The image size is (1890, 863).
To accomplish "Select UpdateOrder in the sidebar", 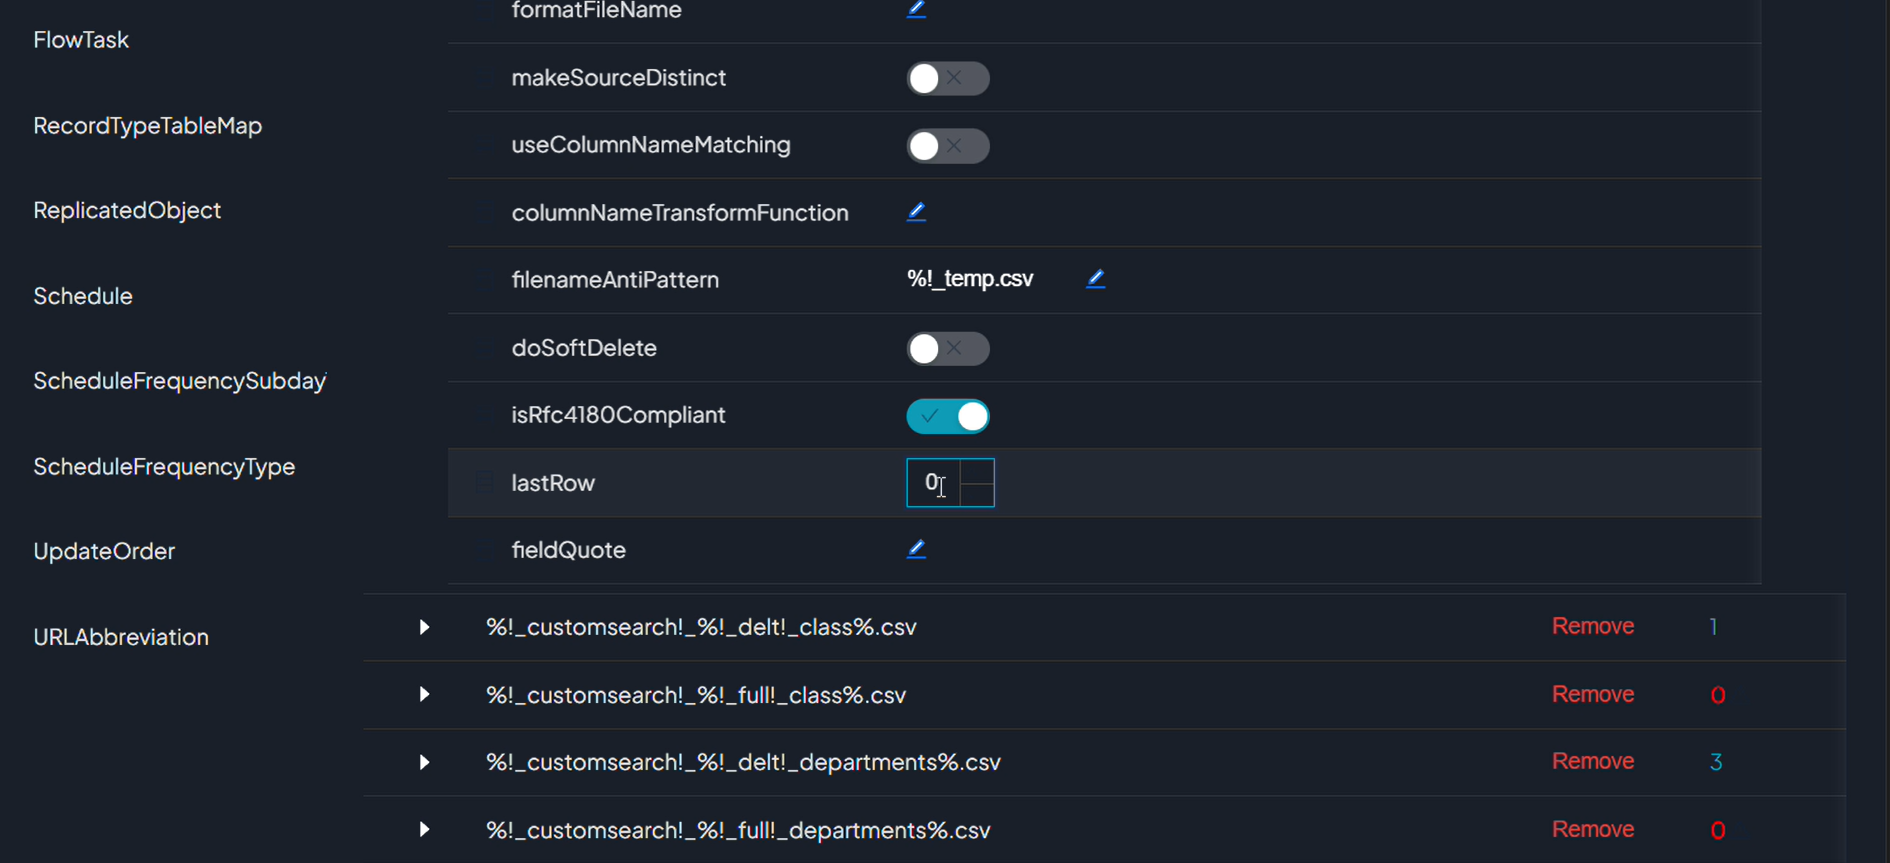I will pyautogui.click(x=104, y=551).
